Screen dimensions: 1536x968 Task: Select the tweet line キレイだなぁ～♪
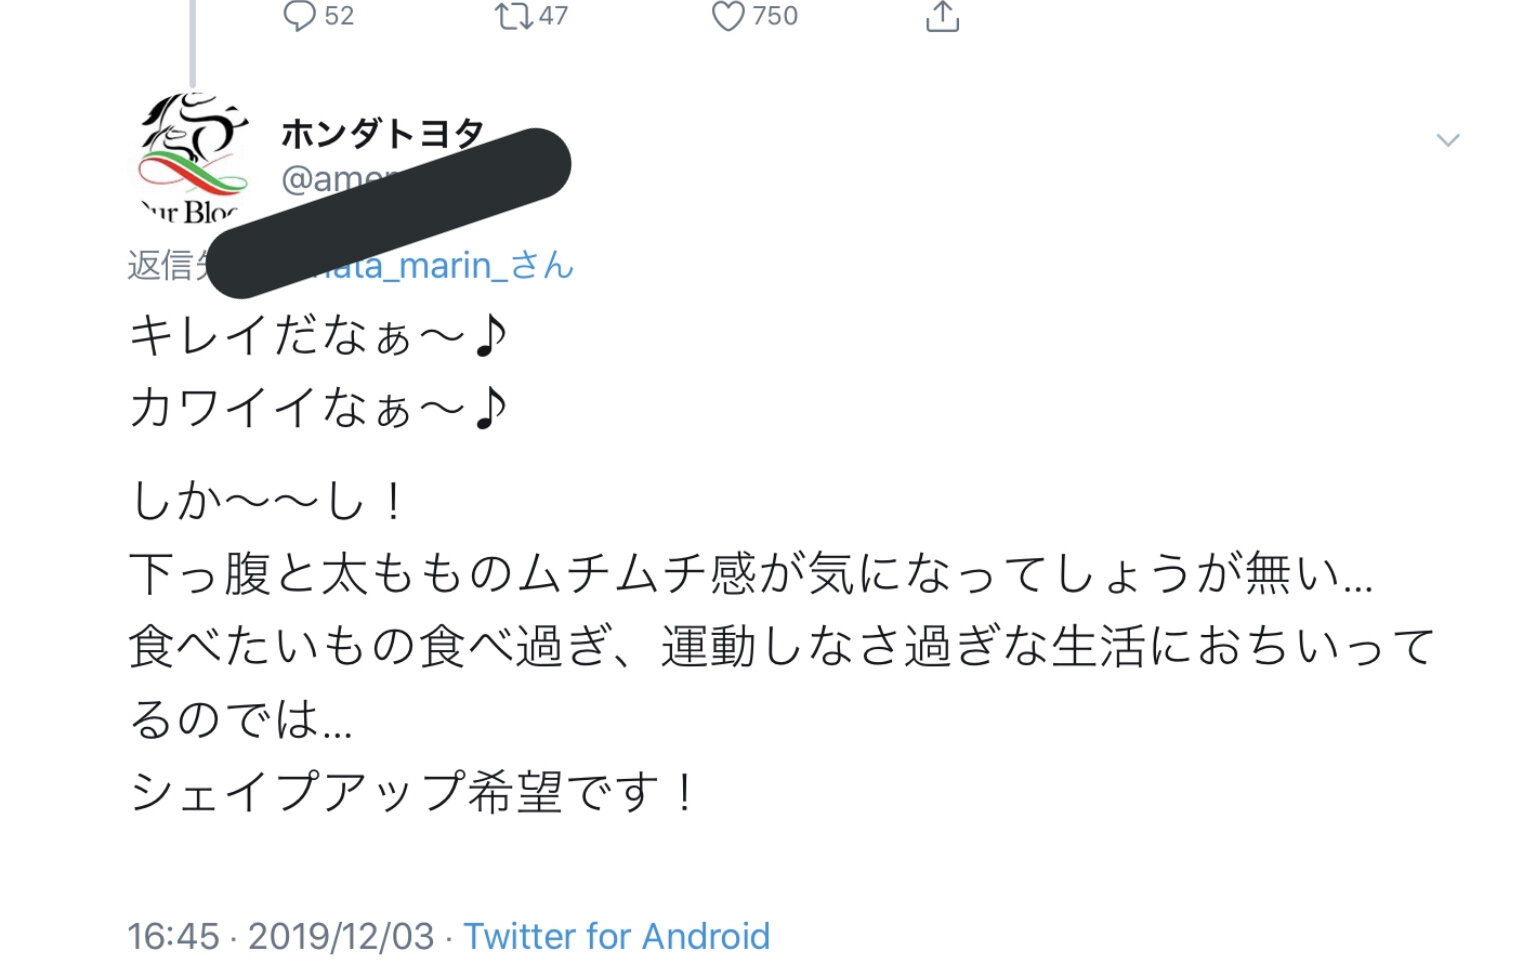tap(319, 337)
